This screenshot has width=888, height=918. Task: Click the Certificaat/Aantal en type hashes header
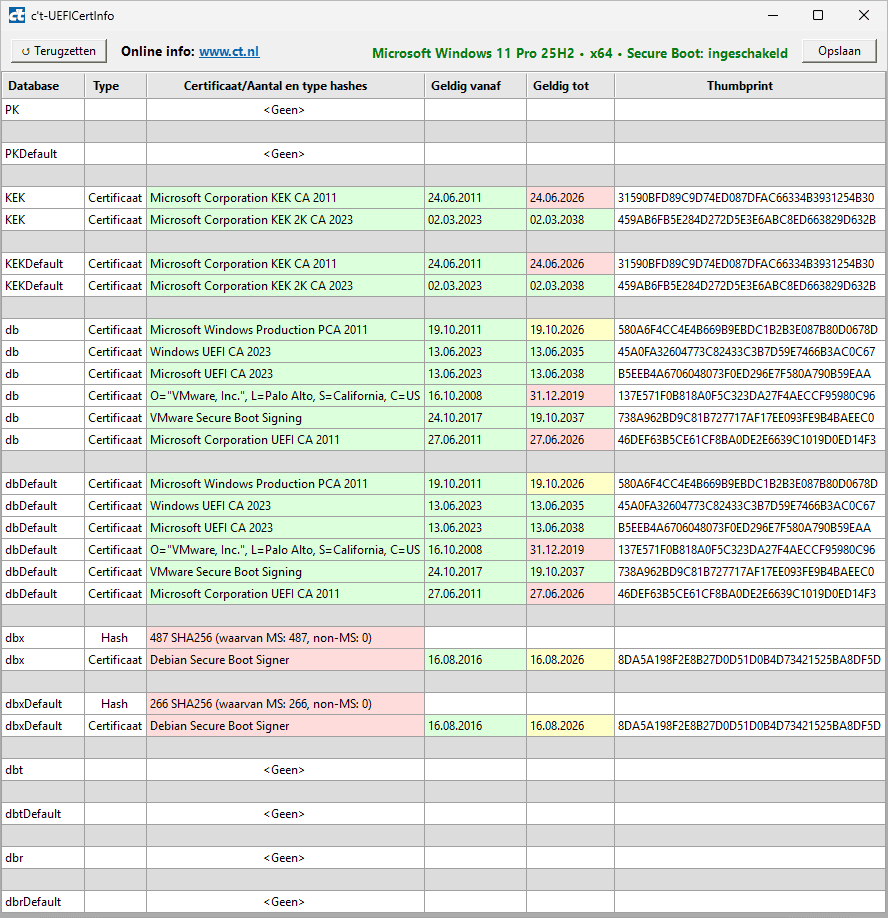(285, 85)
